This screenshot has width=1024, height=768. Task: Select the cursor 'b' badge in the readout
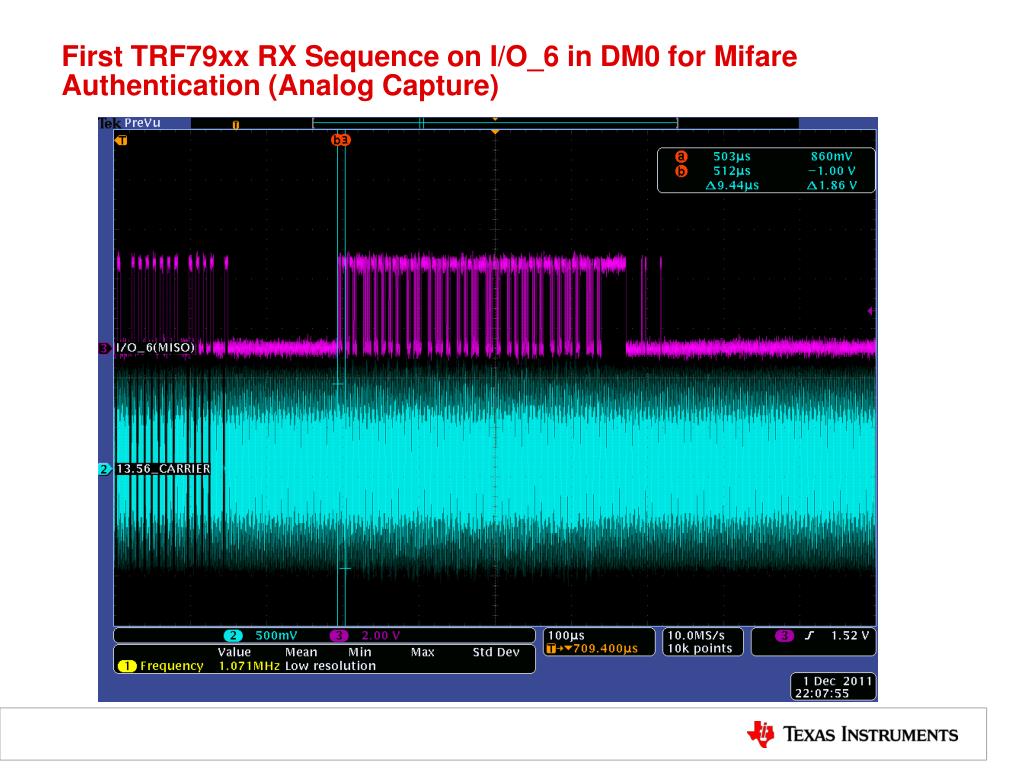[x=681, y=171]
